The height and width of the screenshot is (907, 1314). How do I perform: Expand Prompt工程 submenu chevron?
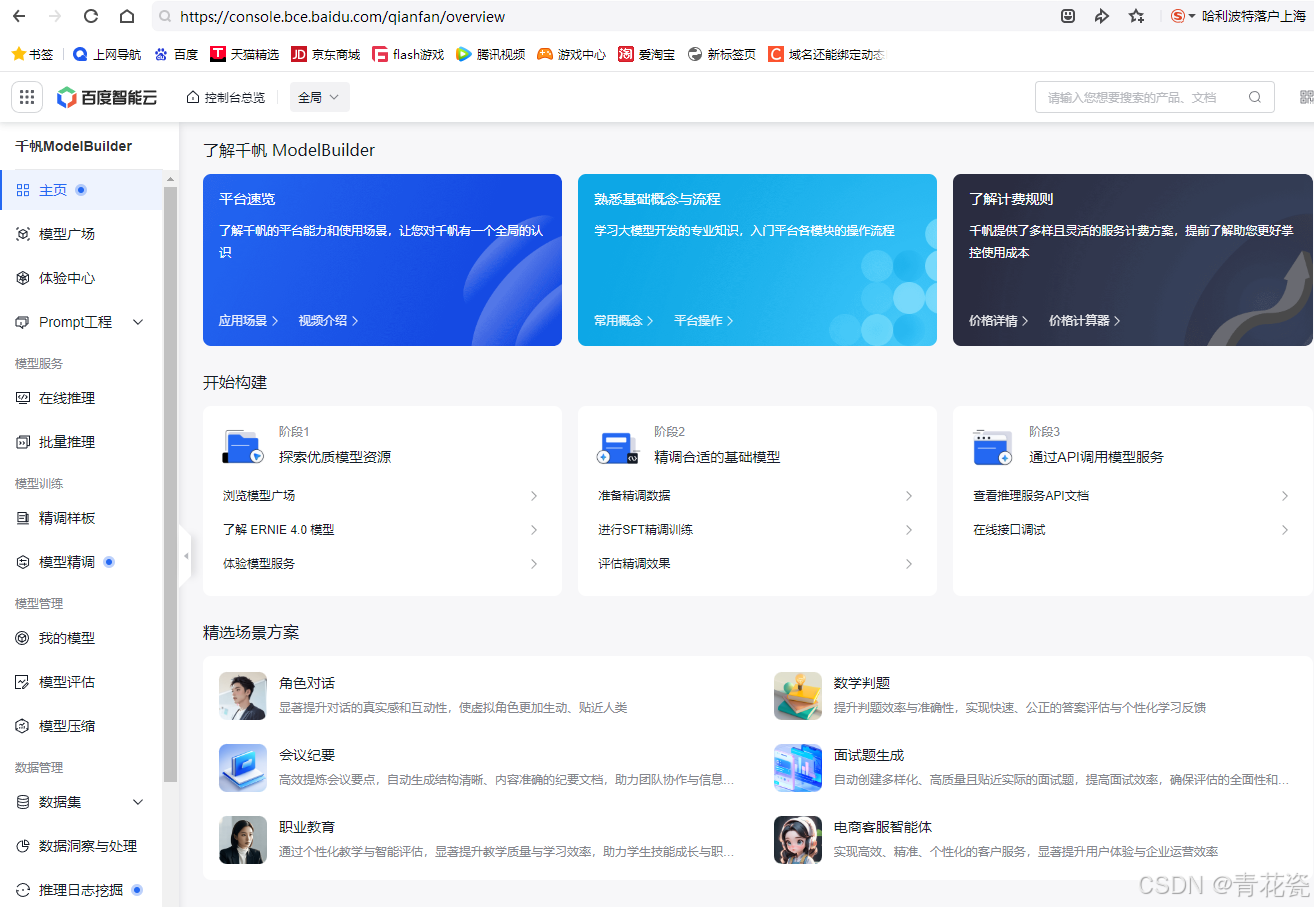(x=138, y=322)
